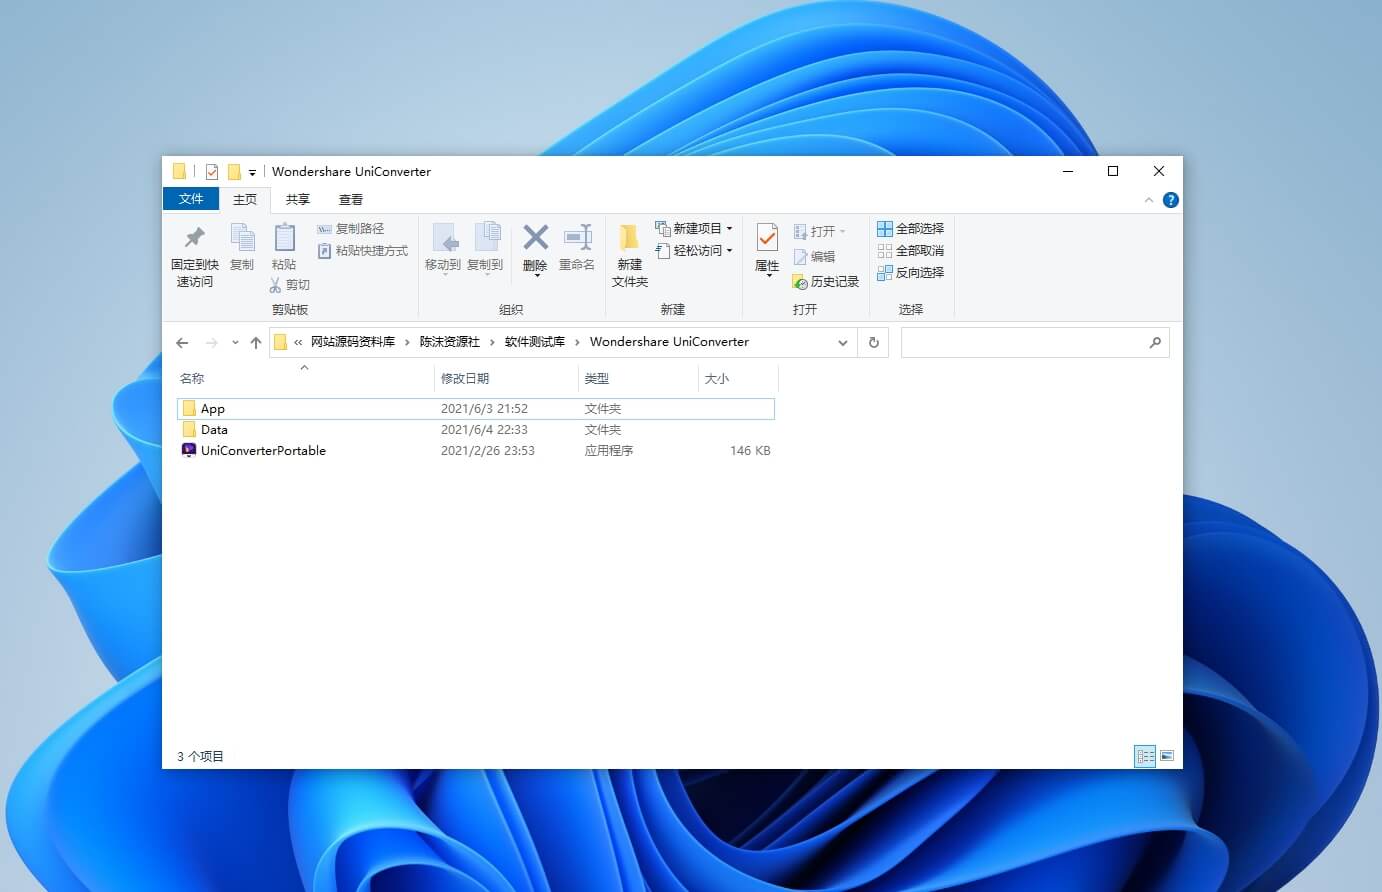Toggle the details view in status bar
This screenshot has width=1382, height=892.
[1145, 756]
